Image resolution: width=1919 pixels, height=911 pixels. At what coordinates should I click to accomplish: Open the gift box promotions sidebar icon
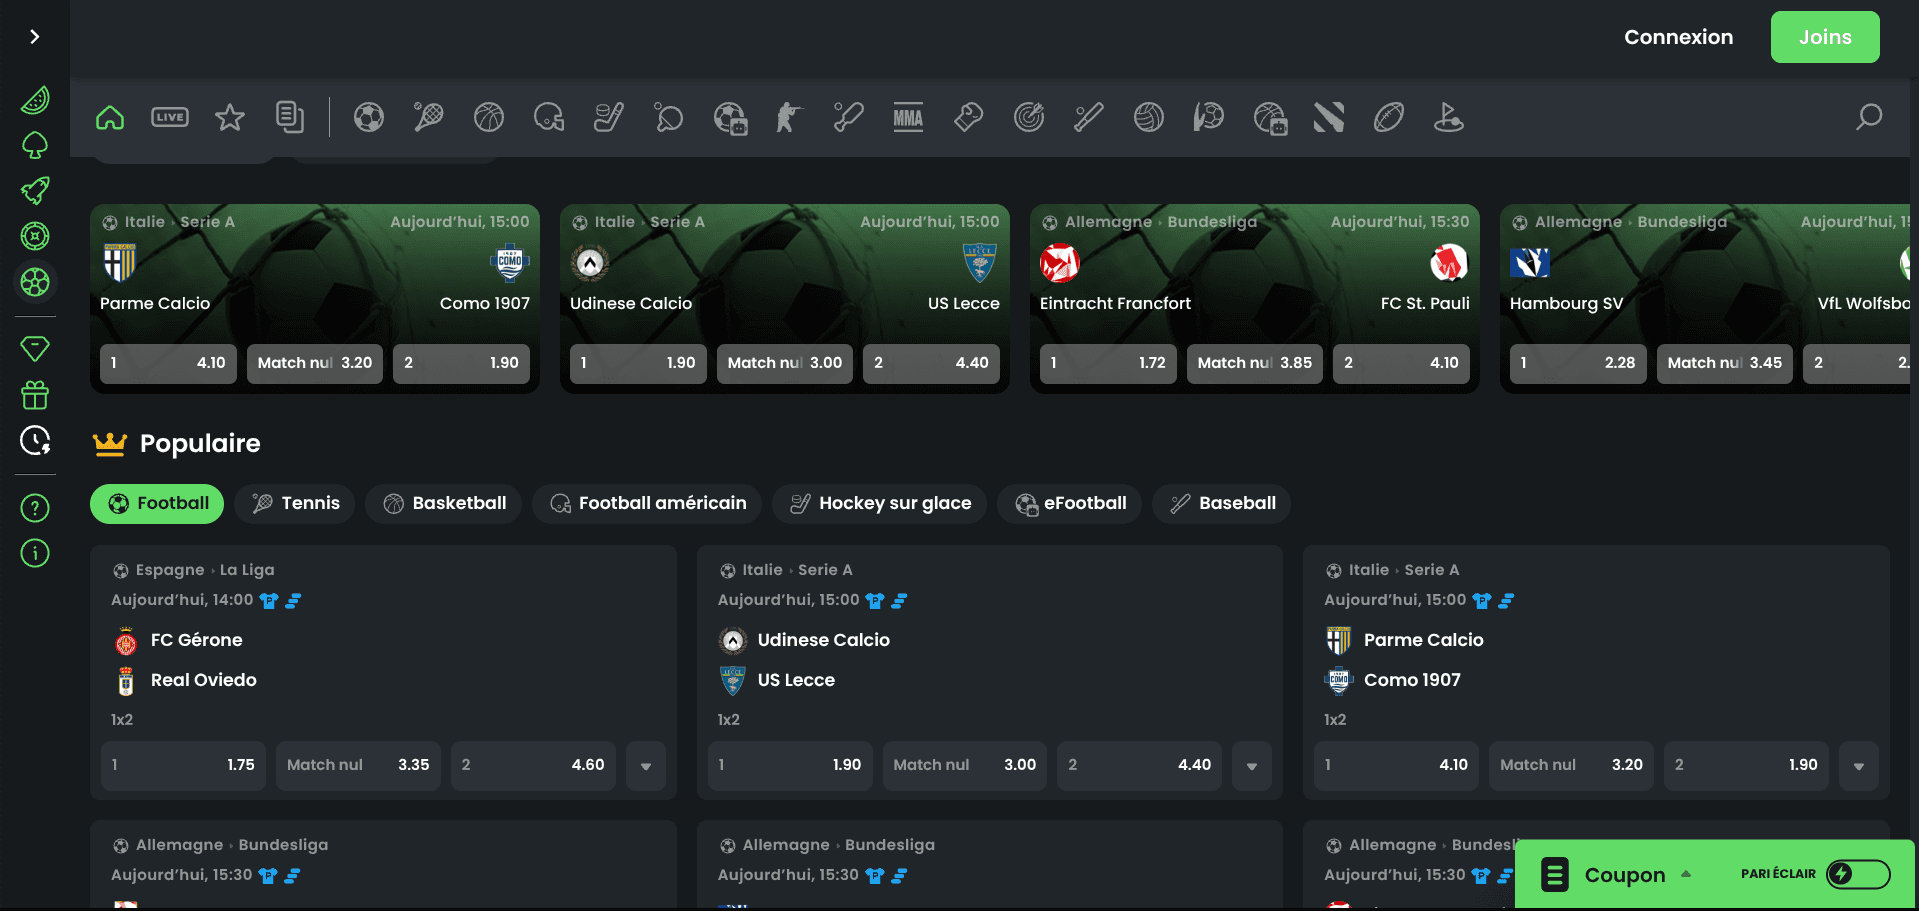coord(35,395)
